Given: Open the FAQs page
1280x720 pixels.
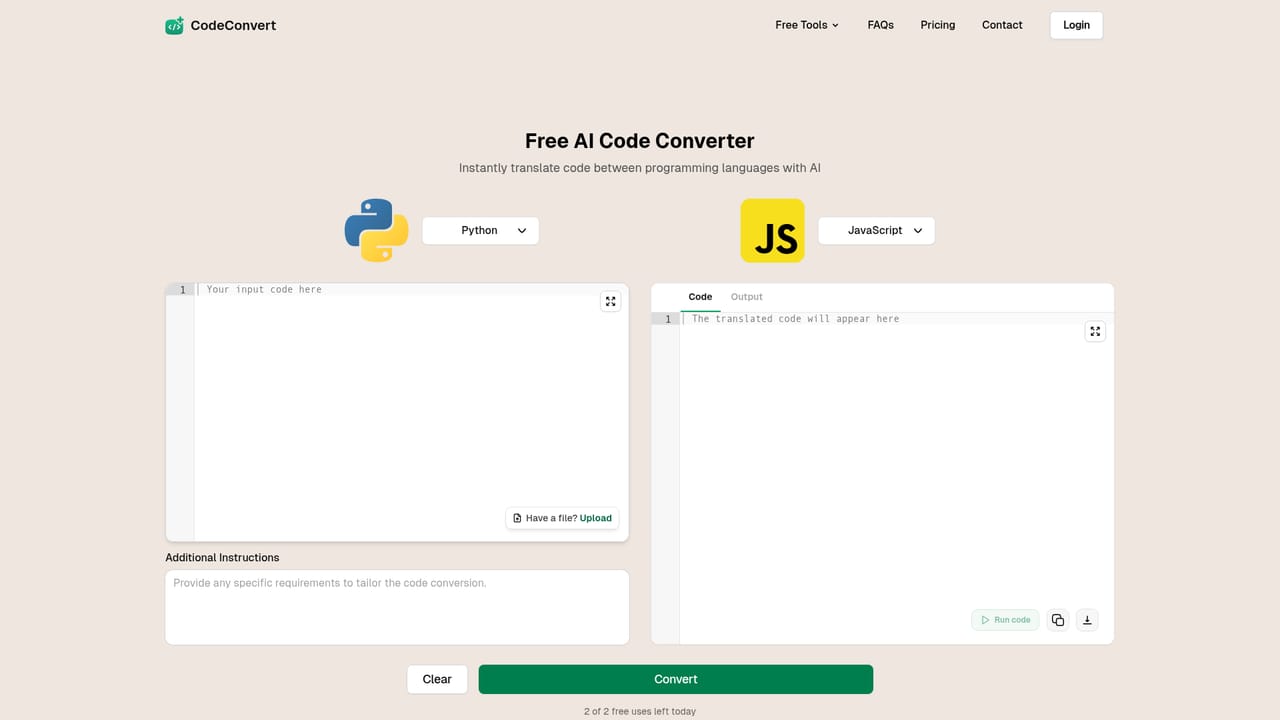Looking at the screenshot, I should [x=881, y=25].
